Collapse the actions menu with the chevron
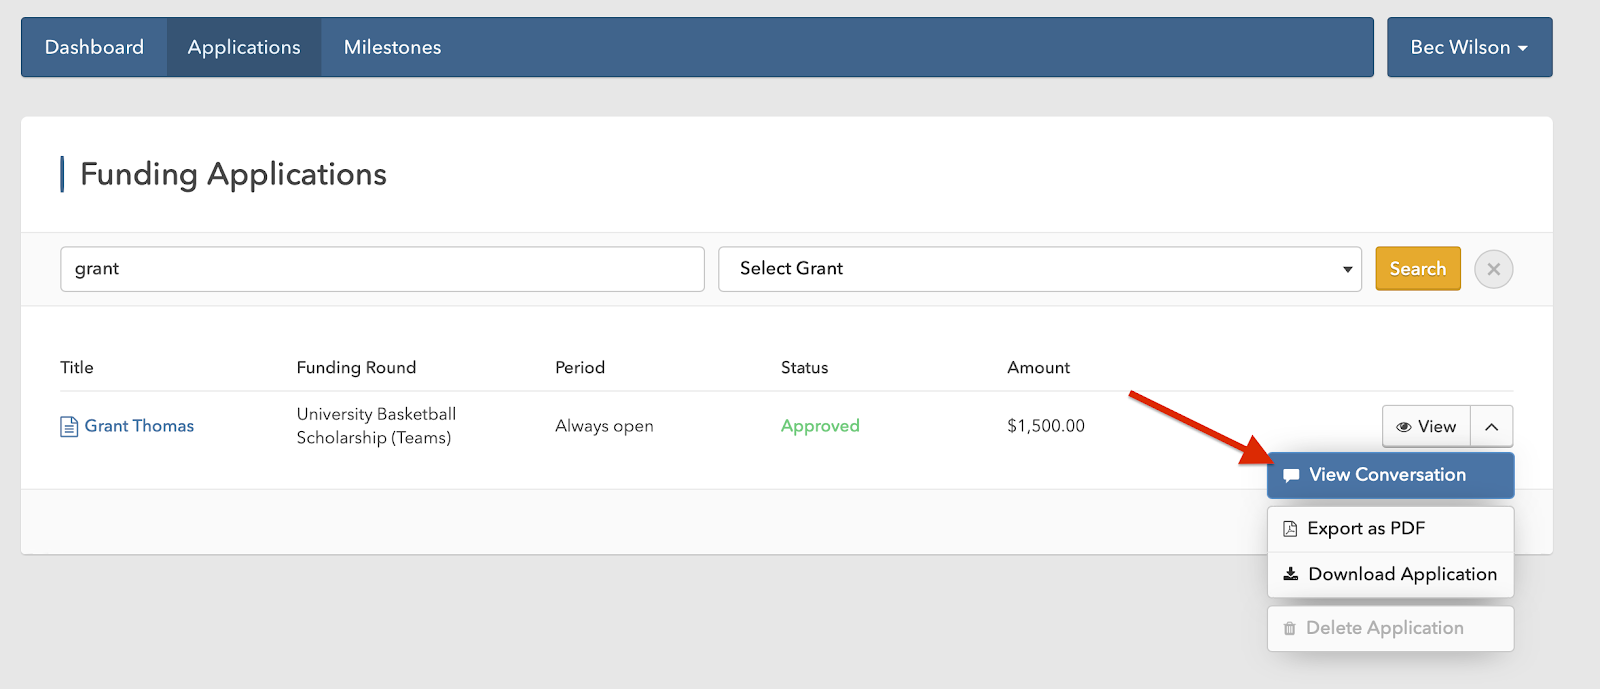The image size is (1600, 689). [1491, 426]
